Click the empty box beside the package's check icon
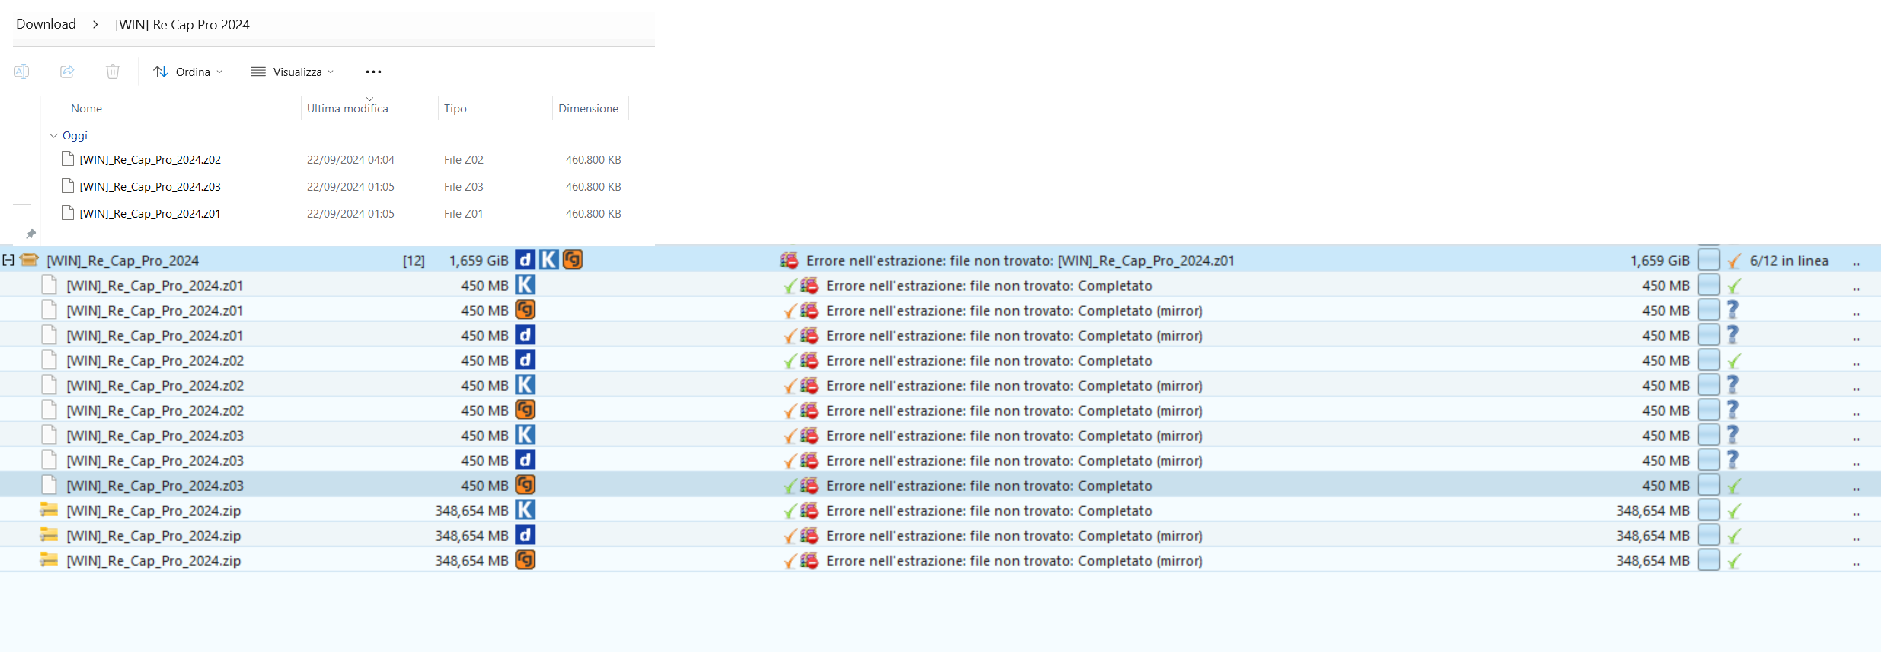Screen dimensions: 1881x652 point(1709,260)
